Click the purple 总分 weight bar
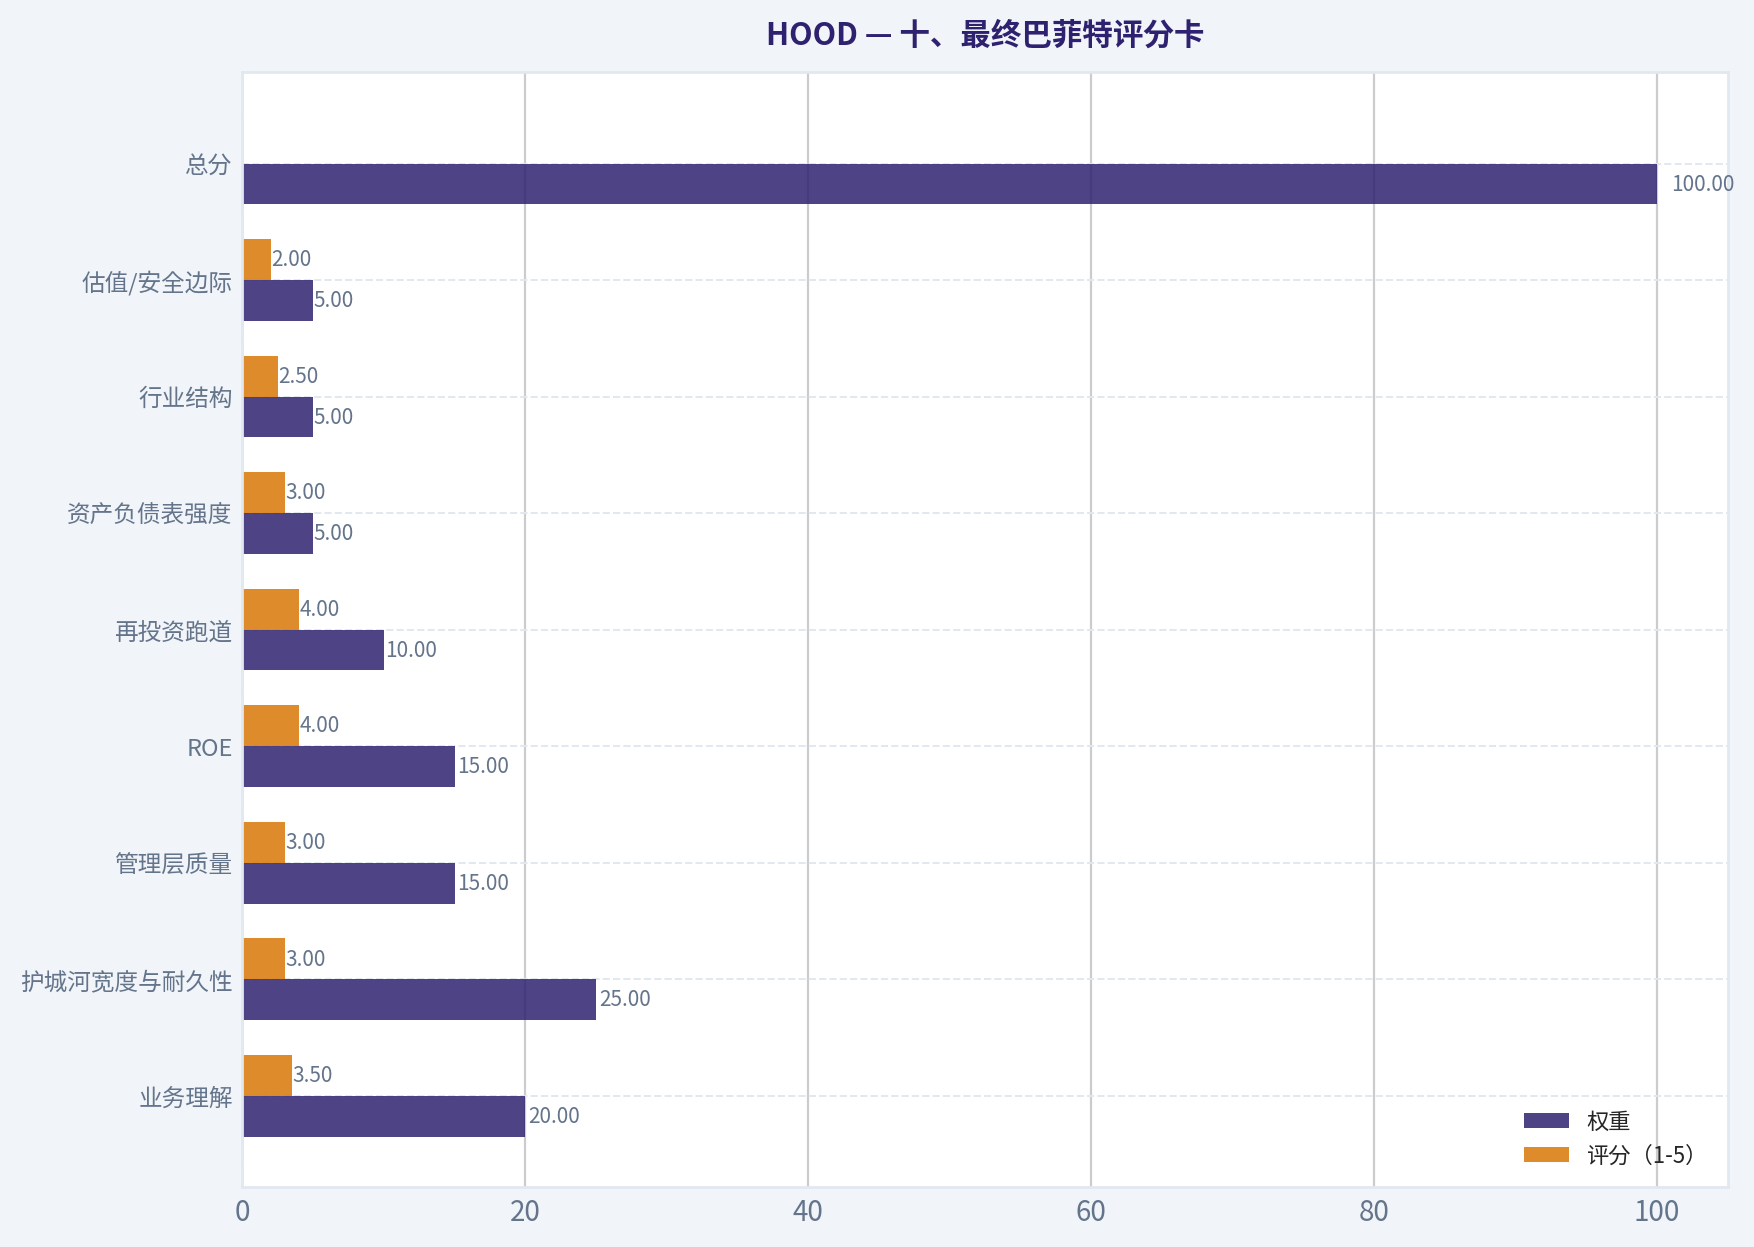 click(950, 184)
